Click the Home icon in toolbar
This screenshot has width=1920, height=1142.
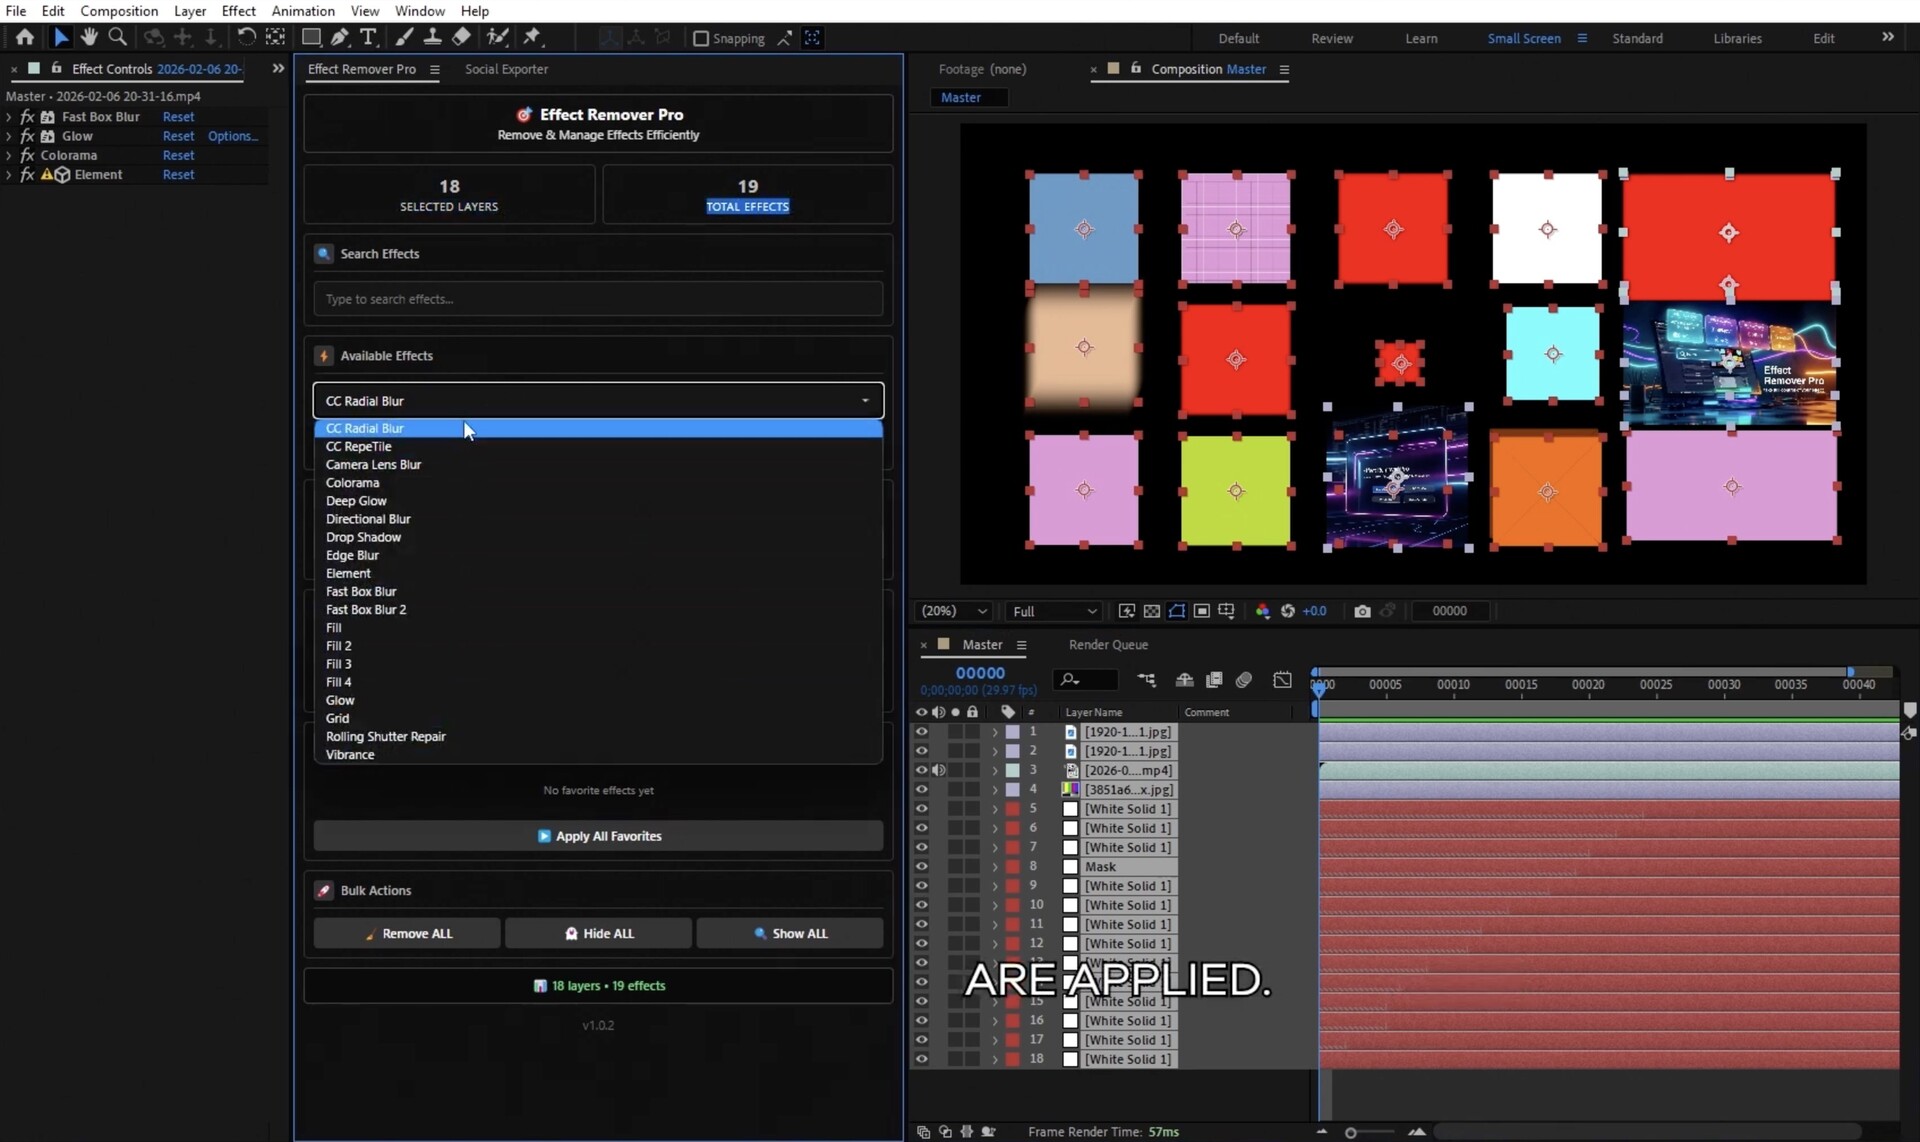(x=25, y=37)
